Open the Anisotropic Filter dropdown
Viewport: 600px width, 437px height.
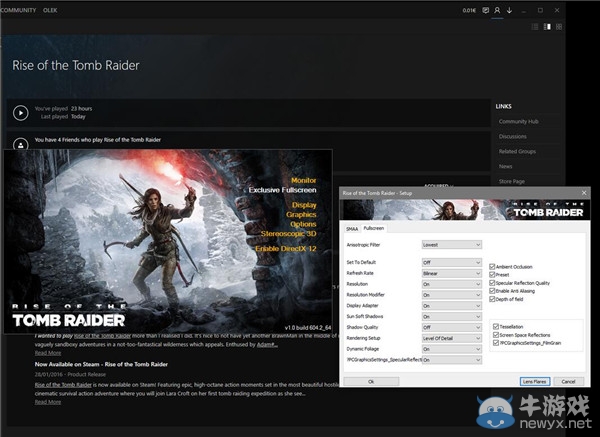pyautogui.click(x=452, y=245)
